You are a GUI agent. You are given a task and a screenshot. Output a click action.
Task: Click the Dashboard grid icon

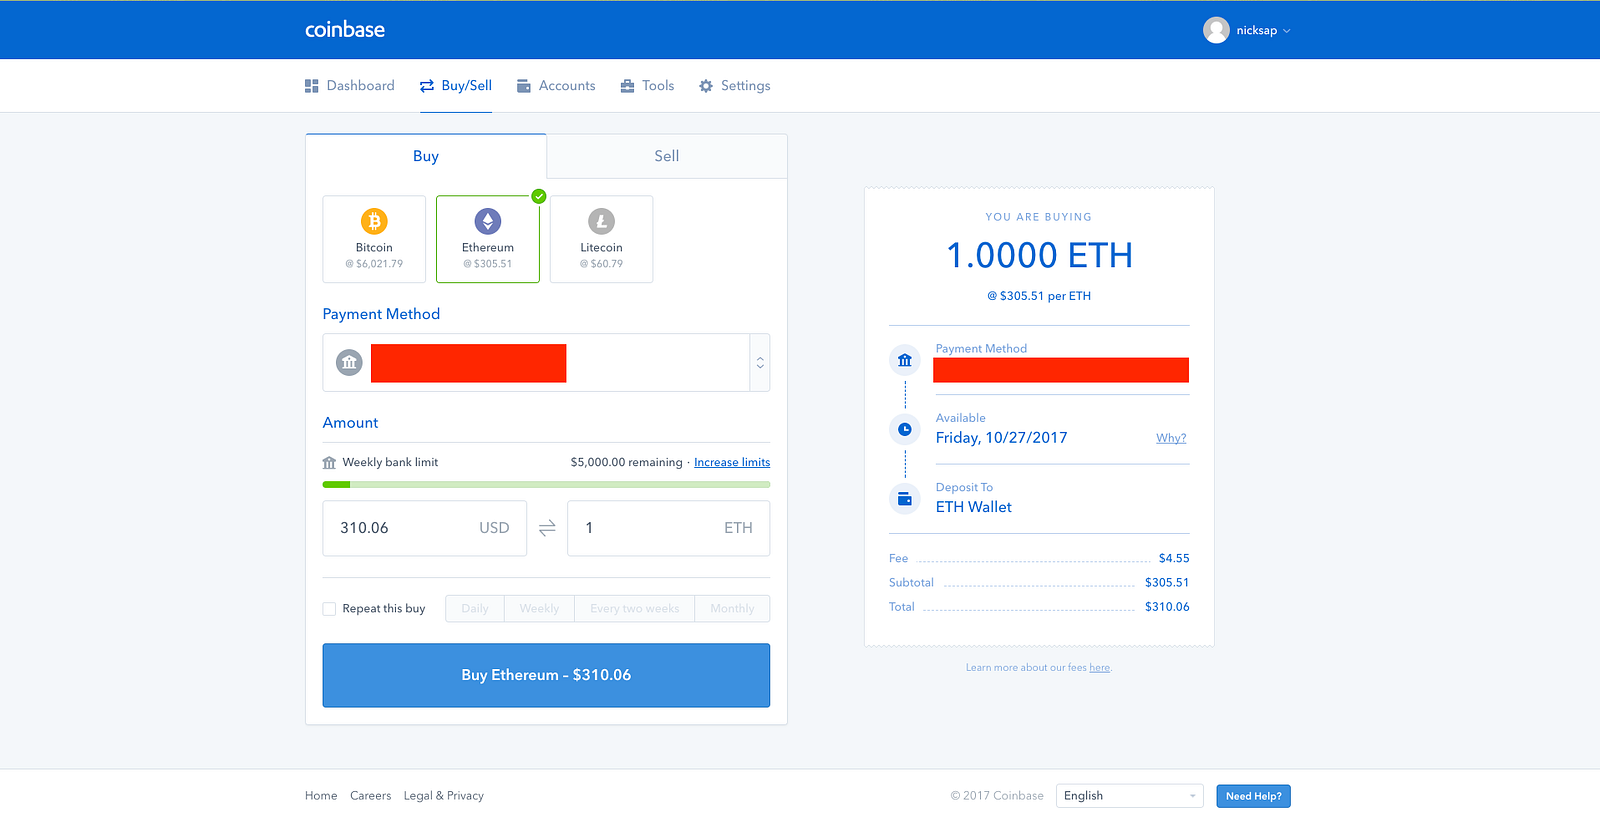tap(312, 86)
